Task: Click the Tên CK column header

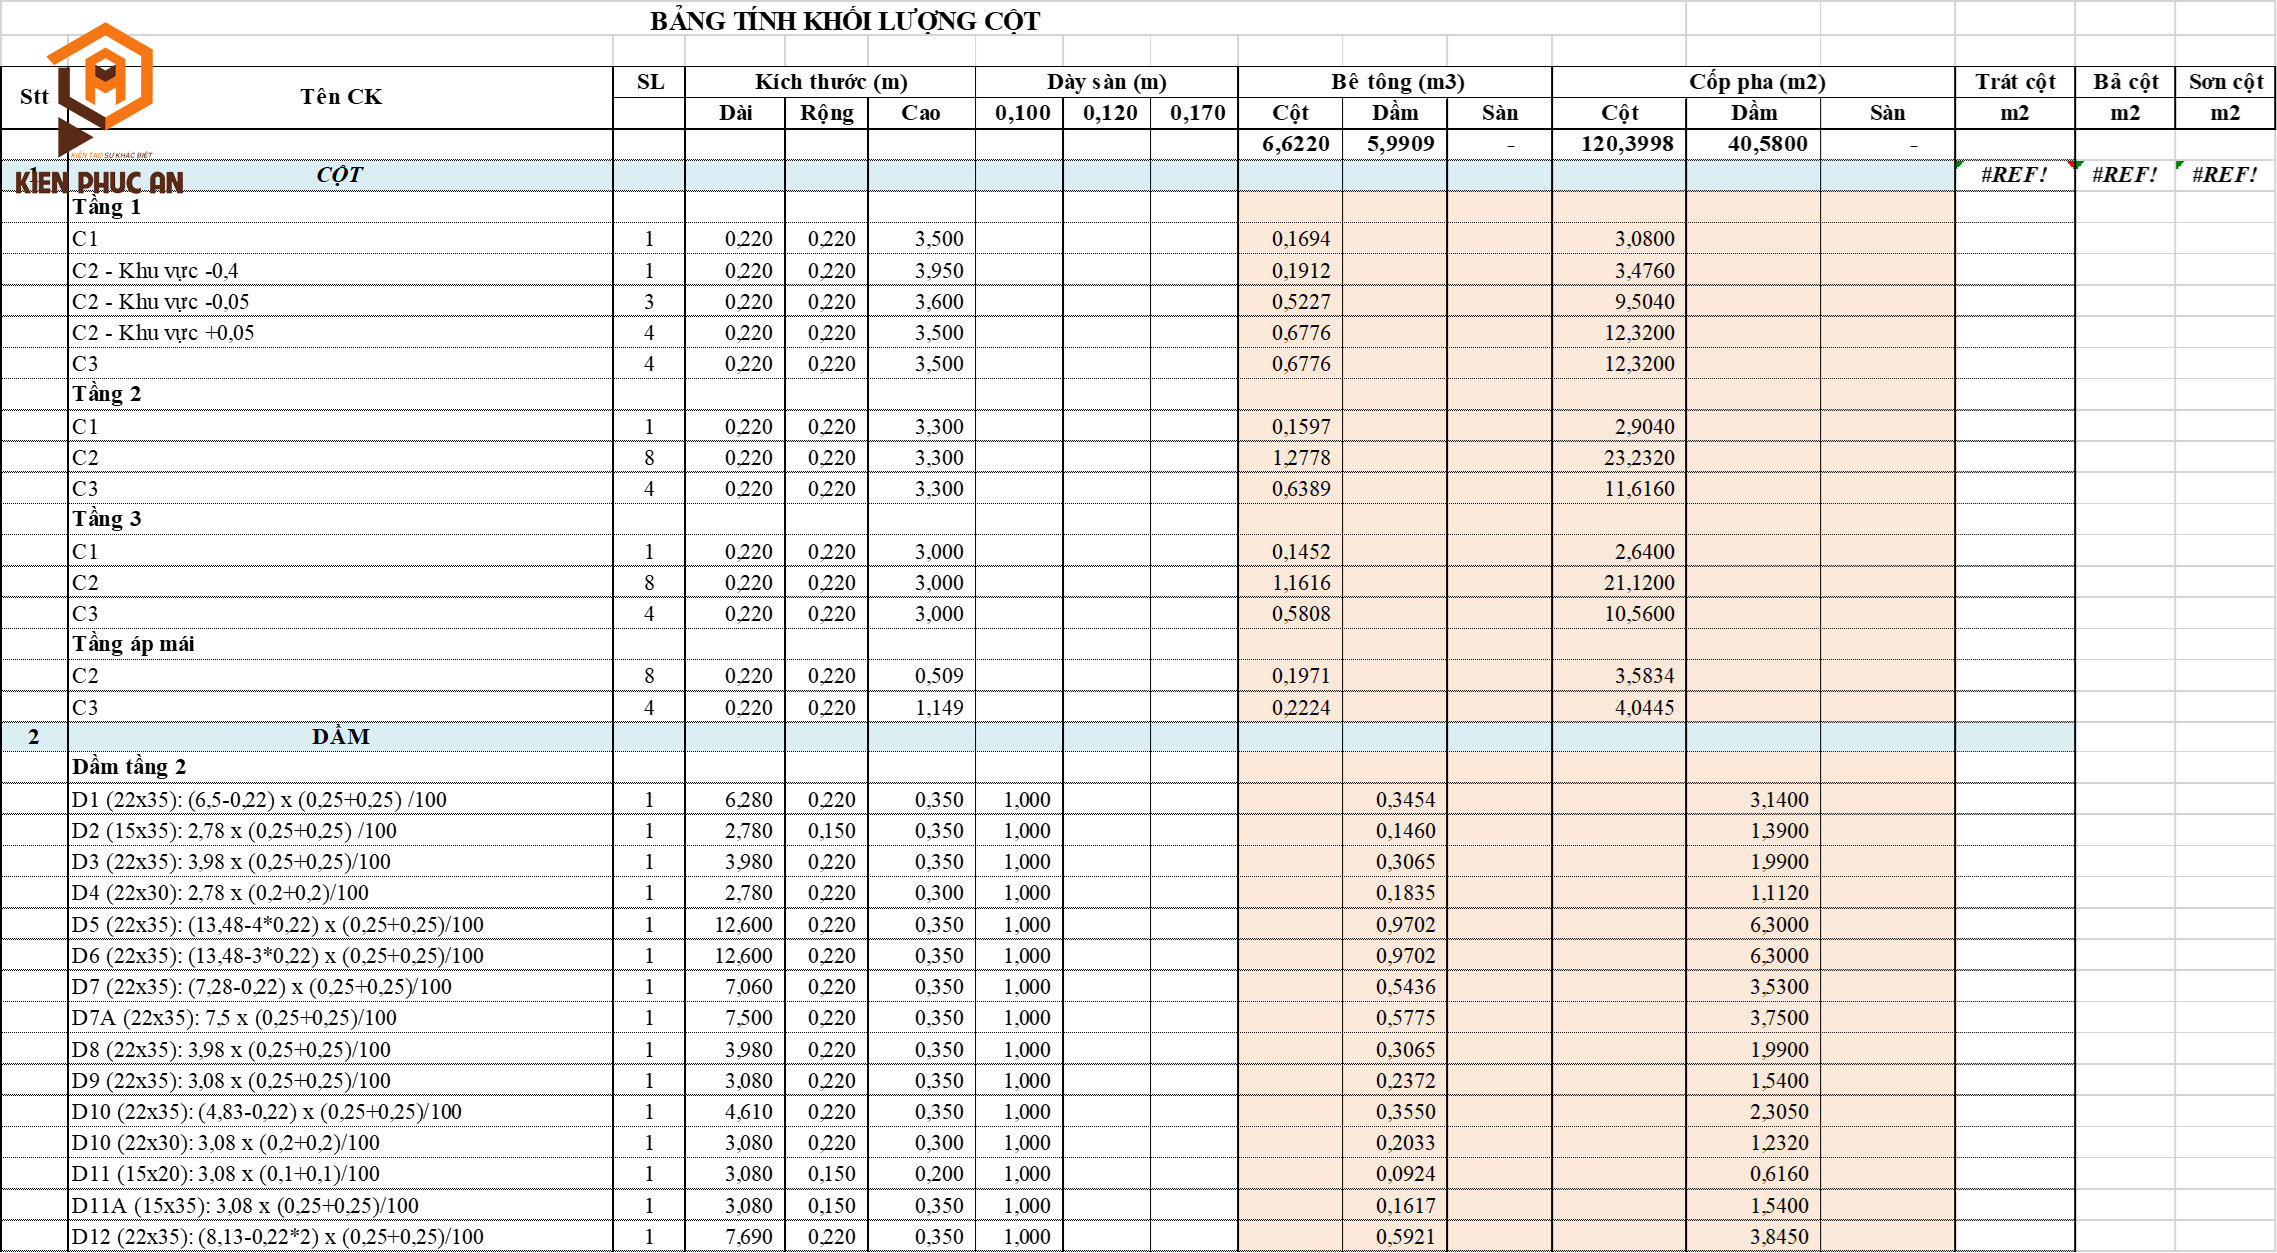Action: click(340, 97)
